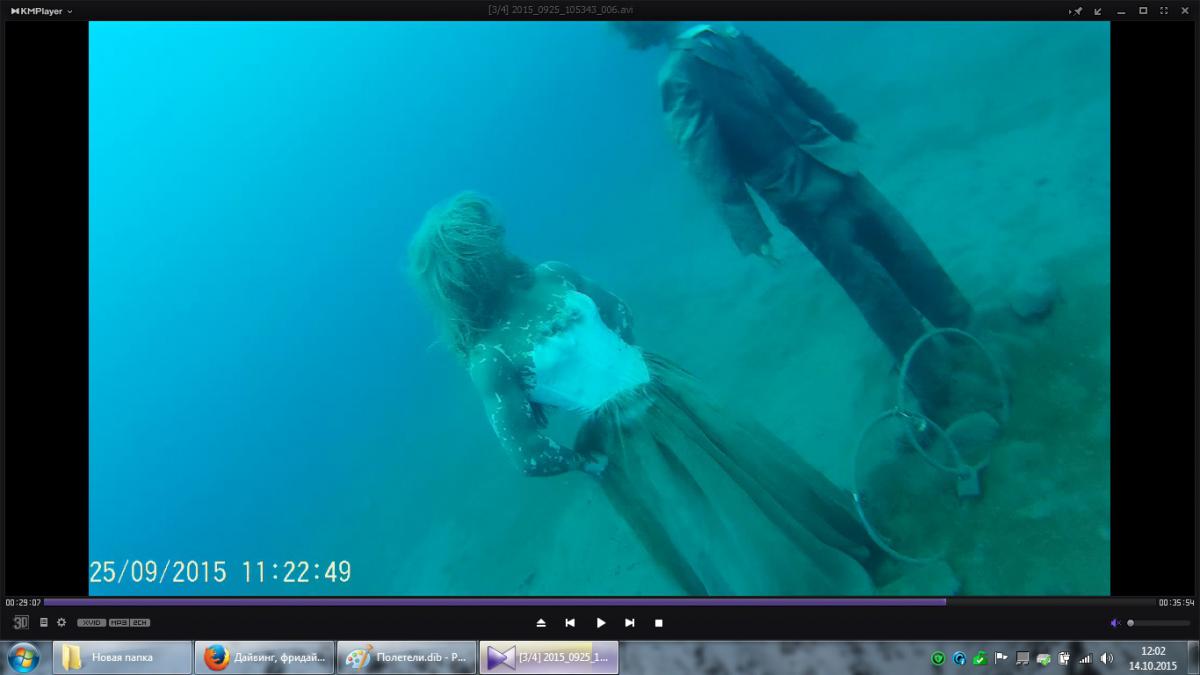Viewport: 1200px width, 675px height.
Task: Toggle always-on-top pin icon
Action: click(1077, 11)
